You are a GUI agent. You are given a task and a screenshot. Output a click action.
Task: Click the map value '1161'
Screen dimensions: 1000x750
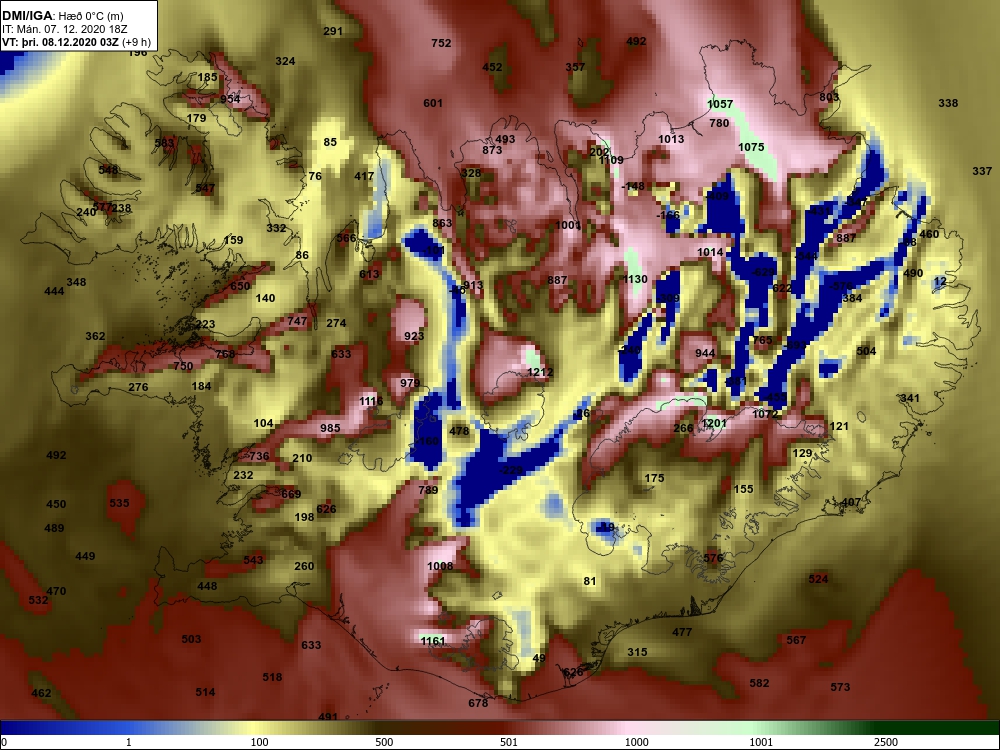(433, 640)
